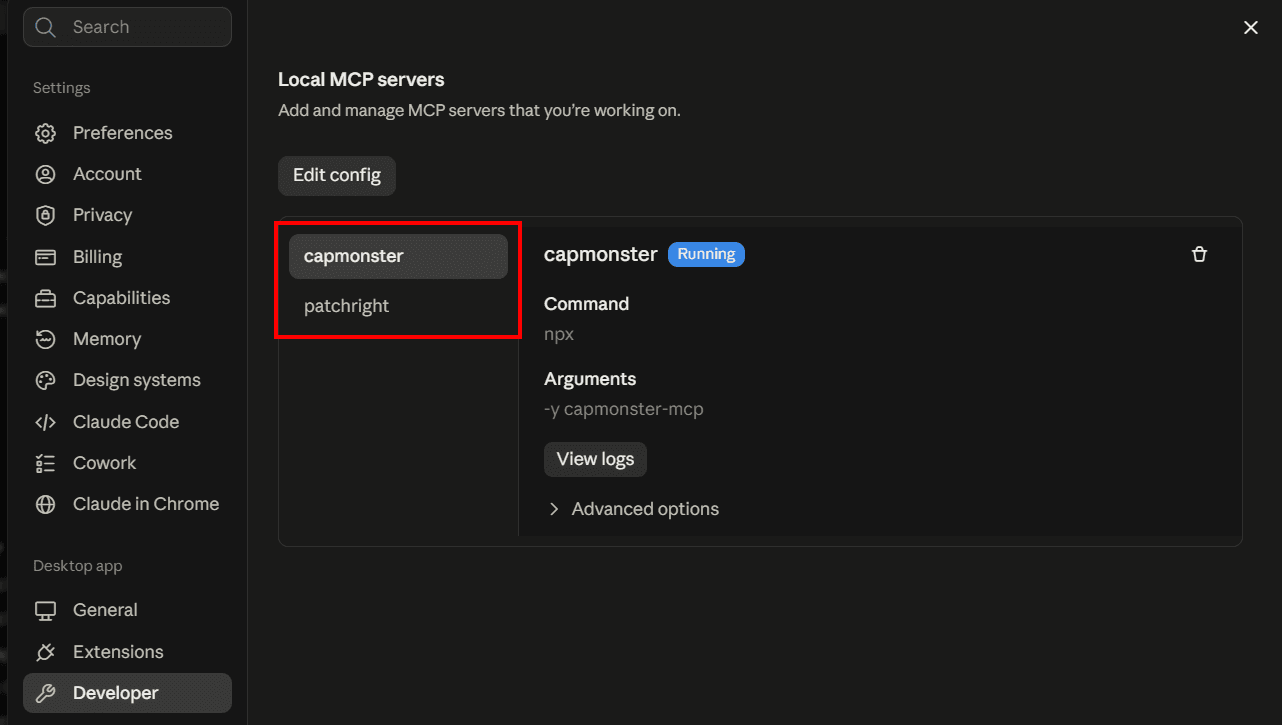Click the Claude Code brackets icon

point(45,422)
